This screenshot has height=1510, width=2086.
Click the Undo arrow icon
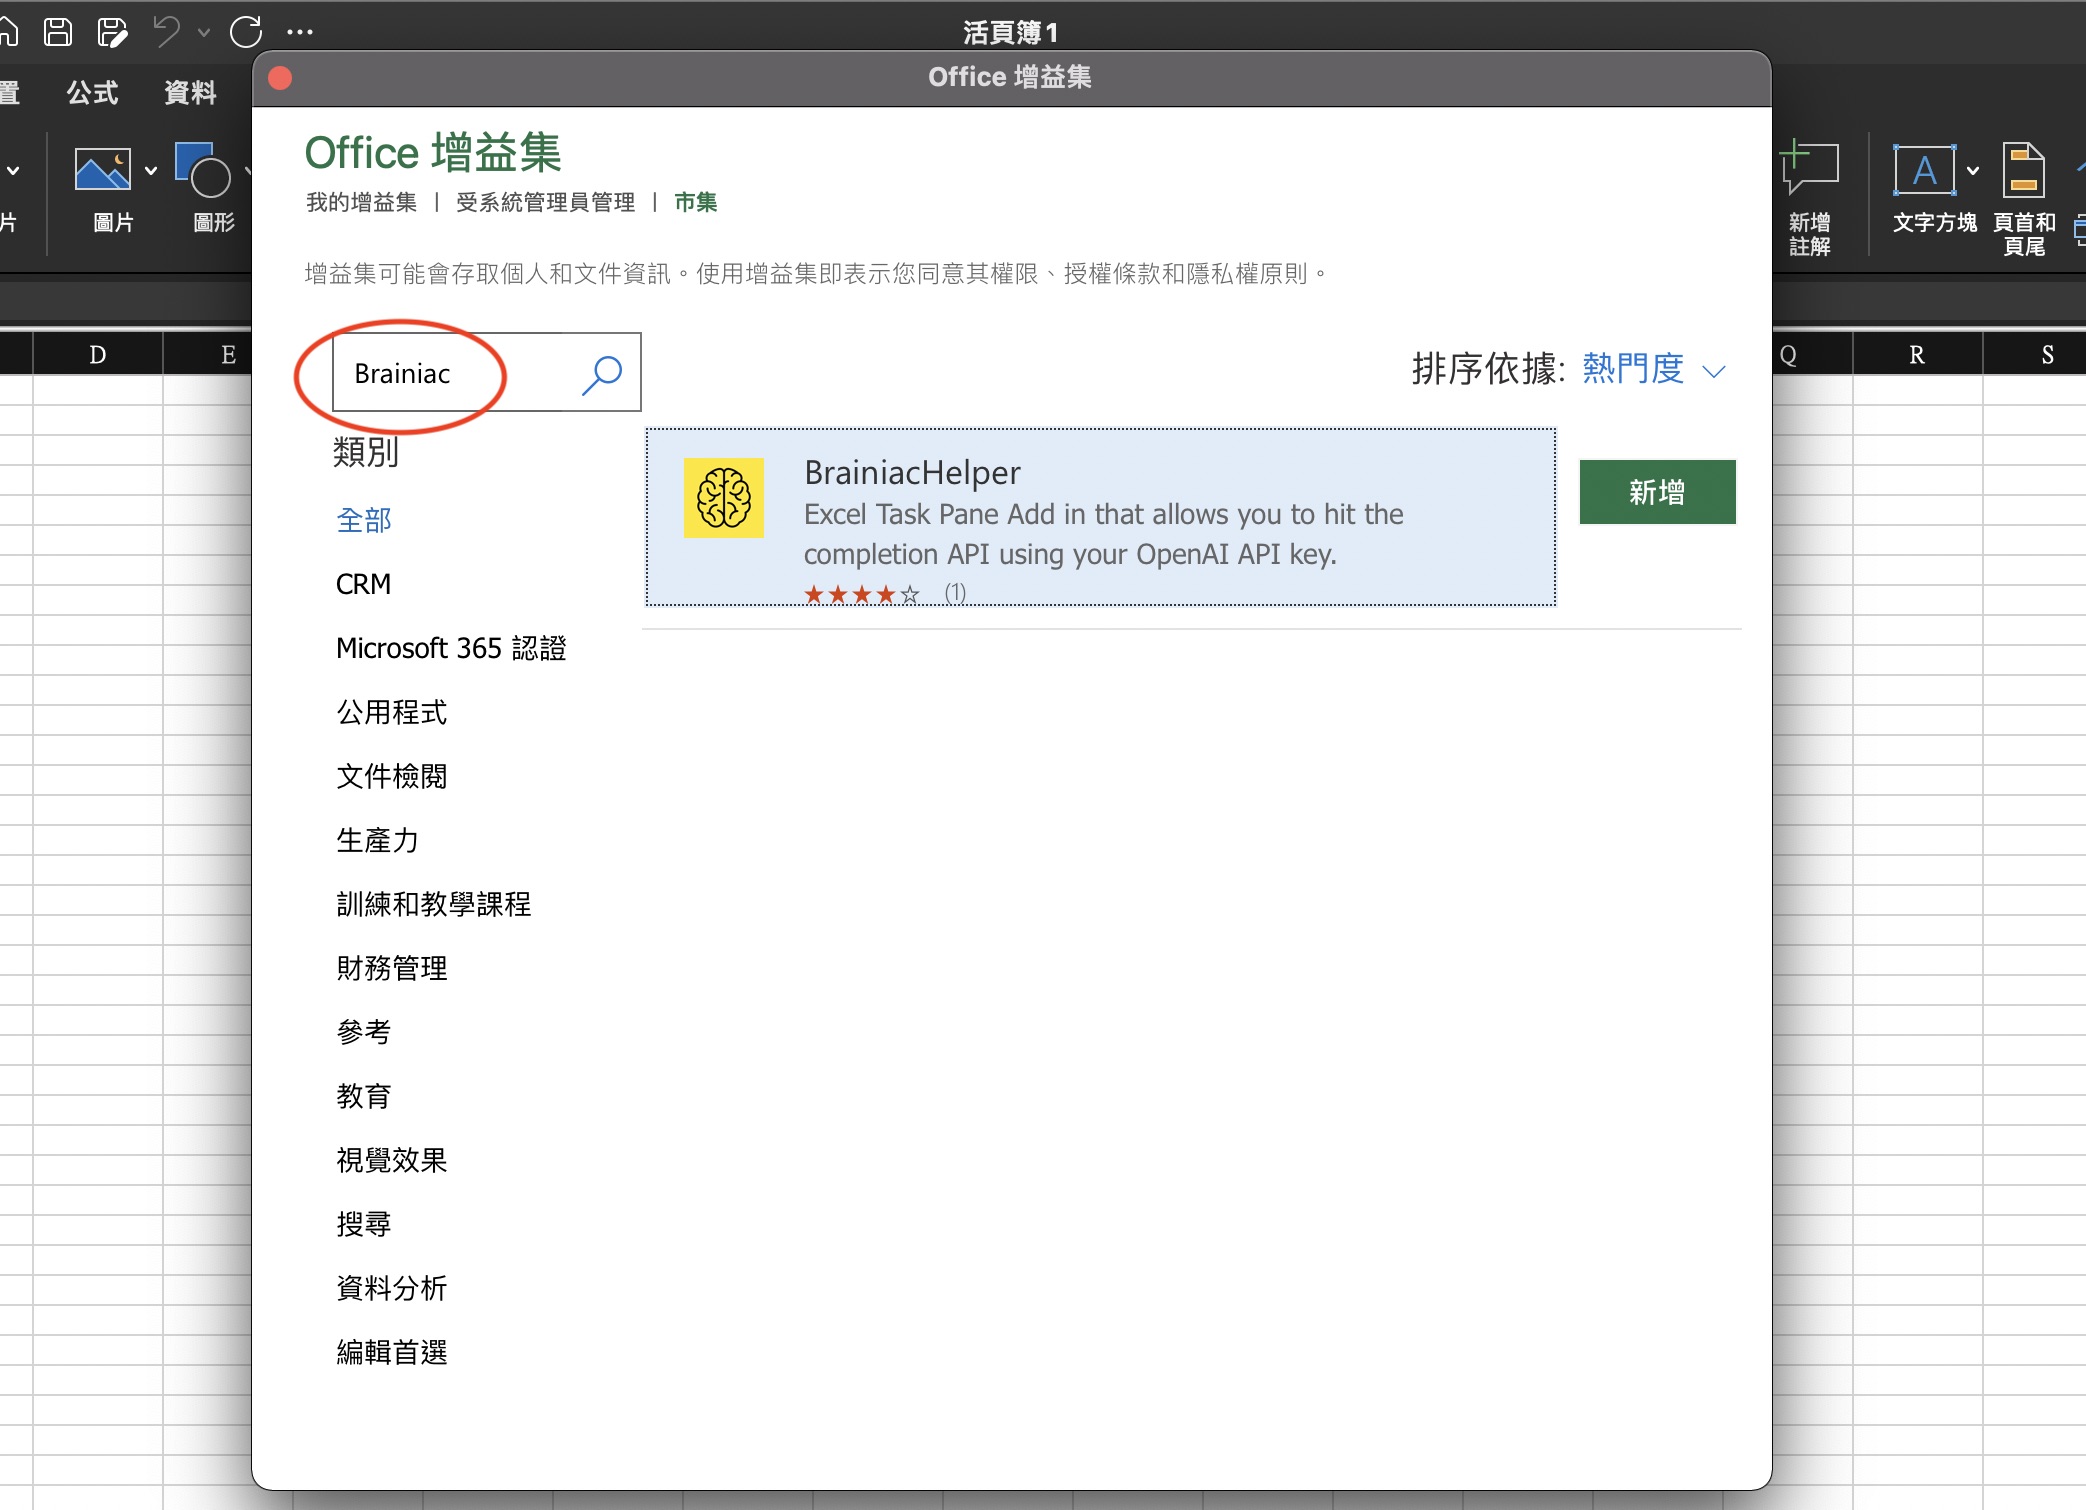[x=167, y=32]
